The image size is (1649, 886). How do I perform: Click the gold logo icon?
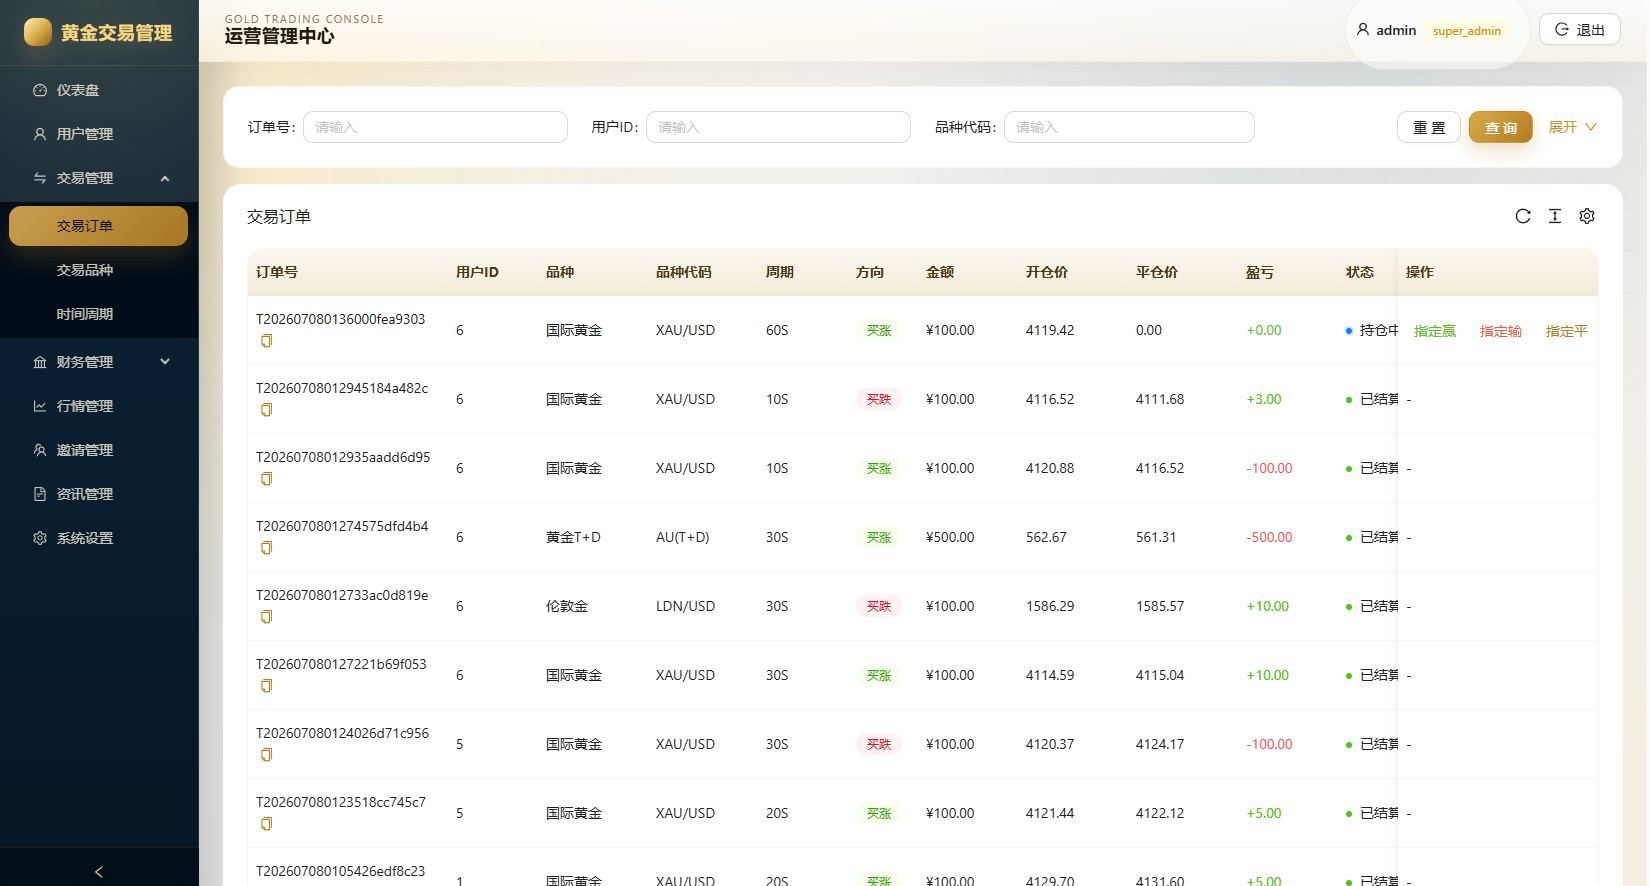coord(38,32)
